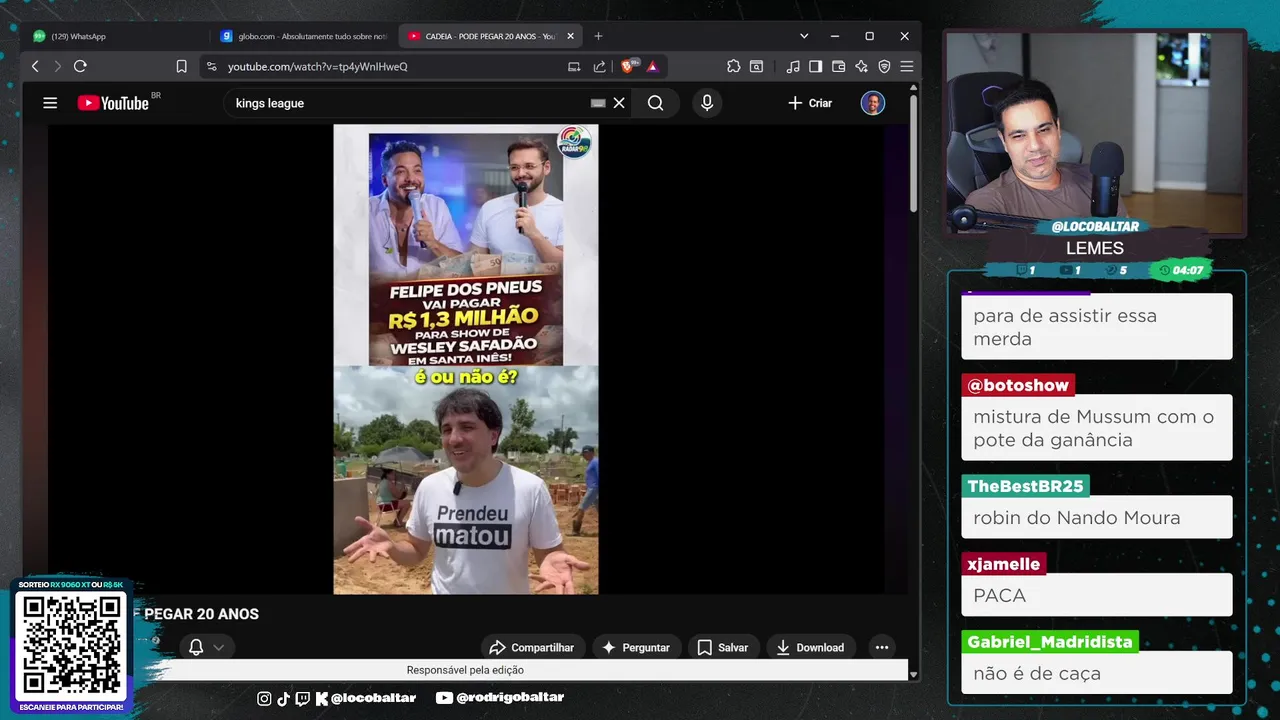Open a new browser tab with plus
The image size is (1280, 720).
coord(598,36)
